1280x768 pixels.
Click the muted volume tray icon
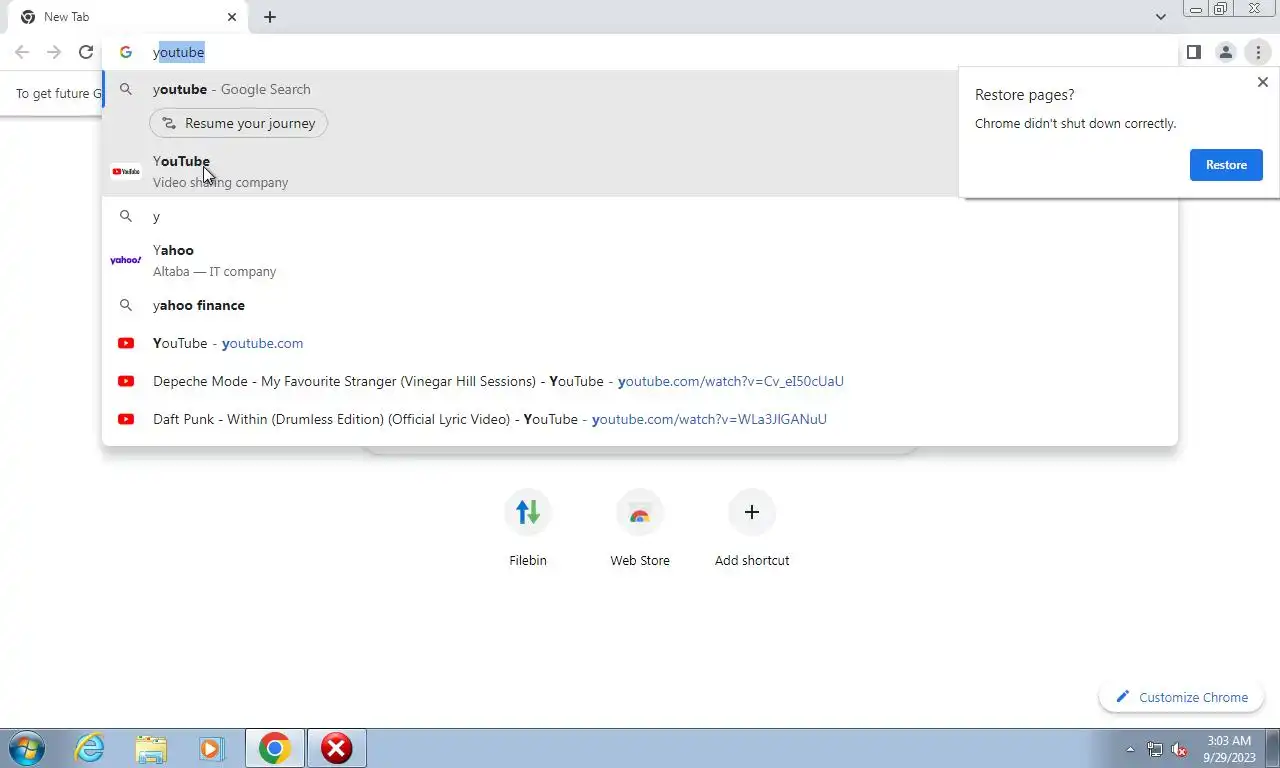[1180, 749]
